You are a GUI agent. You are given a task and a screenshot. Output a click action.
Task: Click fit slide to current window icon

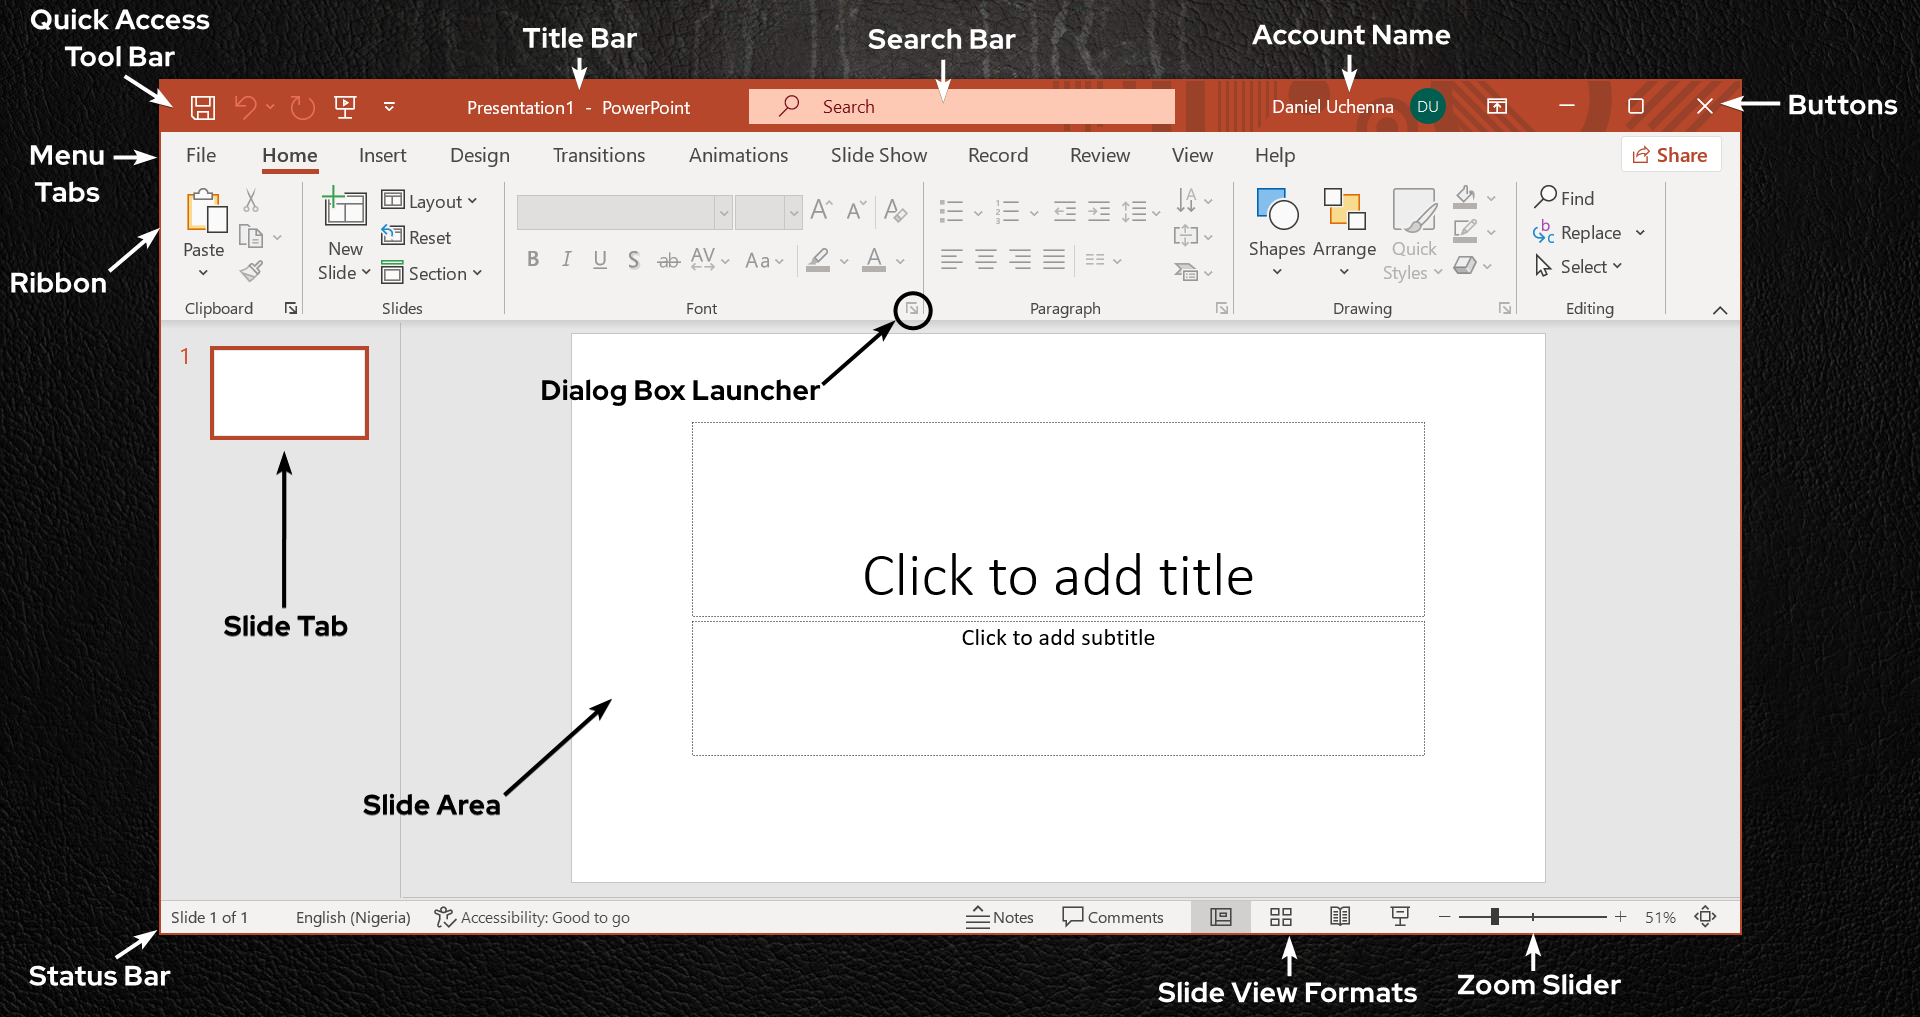[x=1705, y=917]
